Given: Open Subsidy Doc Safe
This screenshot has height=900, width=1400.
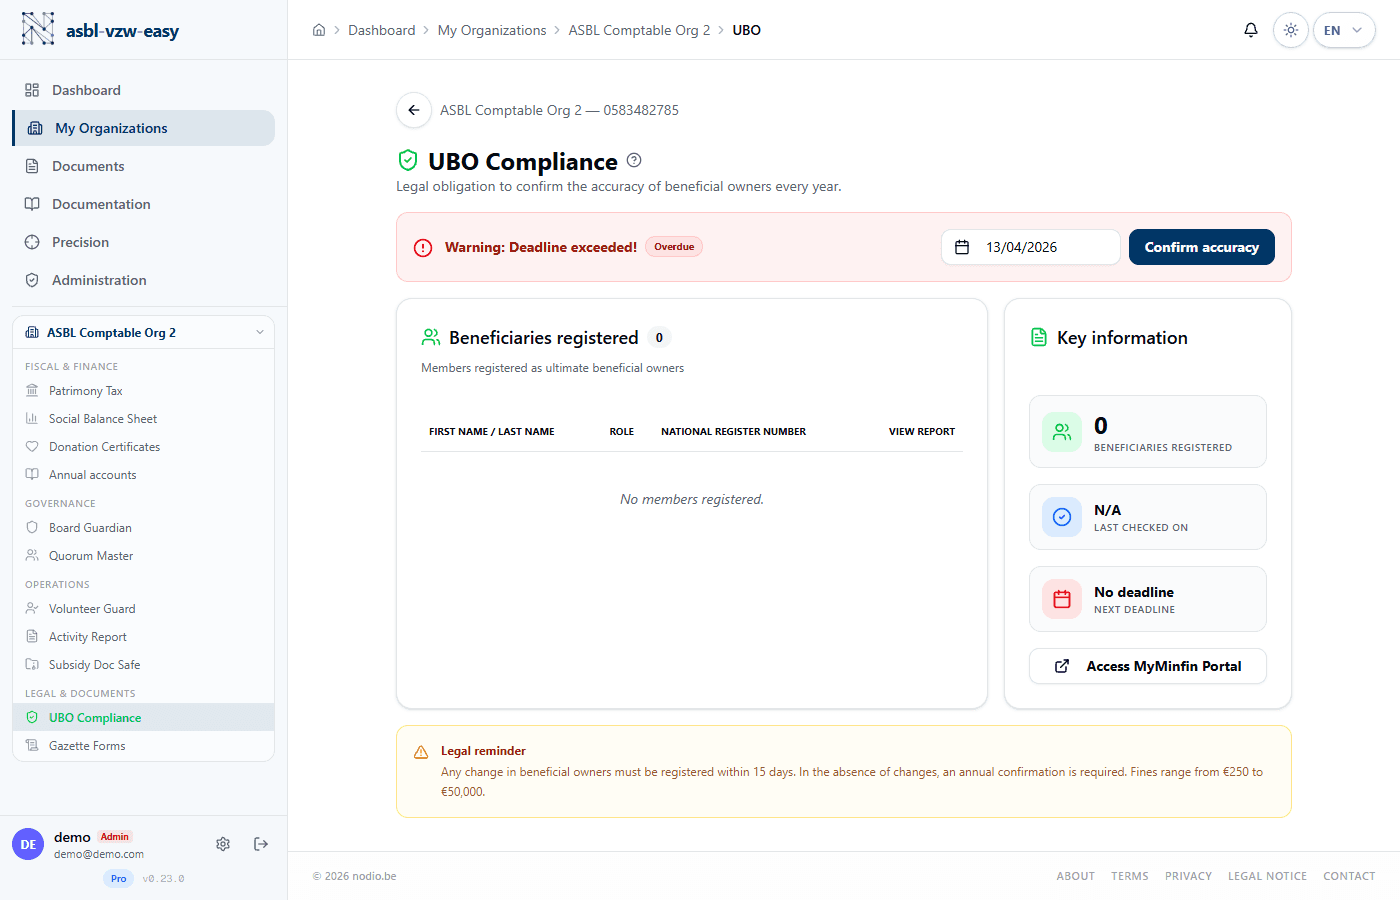Looking at the screenshot, I should pos(143,665).
